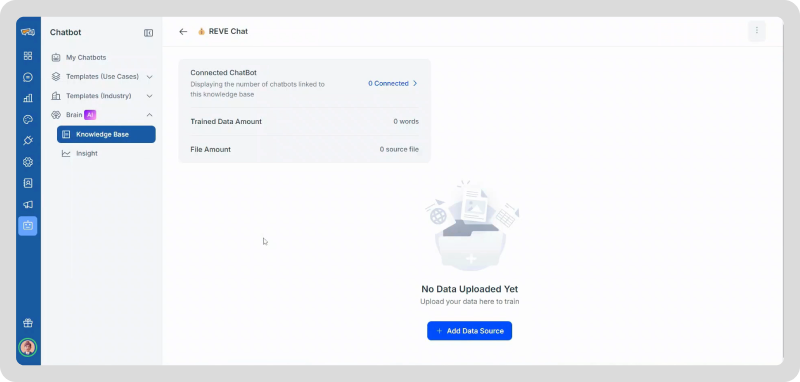Collapse the Chatbot sidebar panel
The image size is (800, 382).
coord(148,33)
